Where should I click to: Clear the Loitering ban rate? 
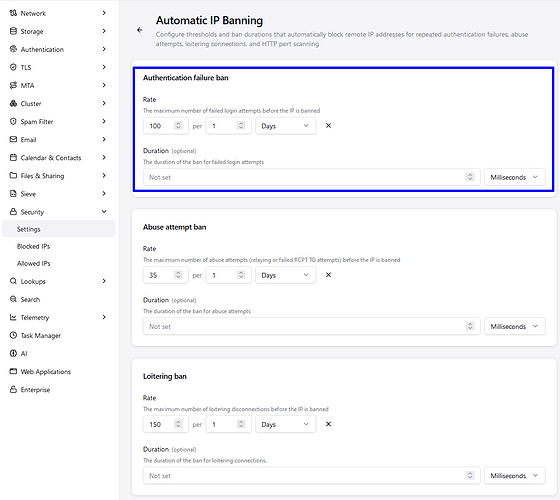(x=328, y=424)
